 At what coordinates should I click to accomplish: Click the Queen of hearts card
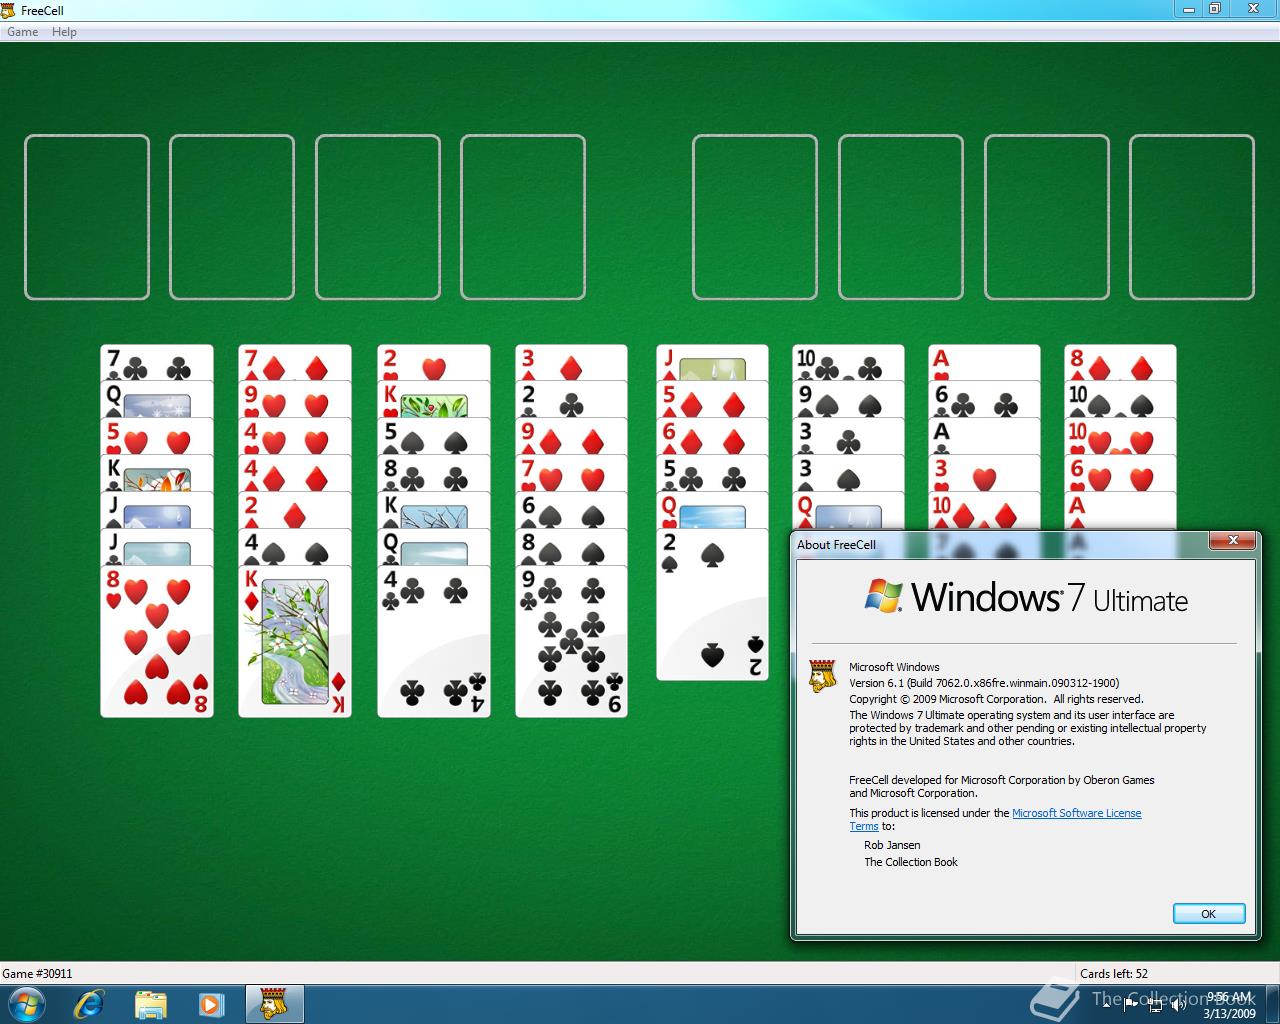click(x=712, y=510)
